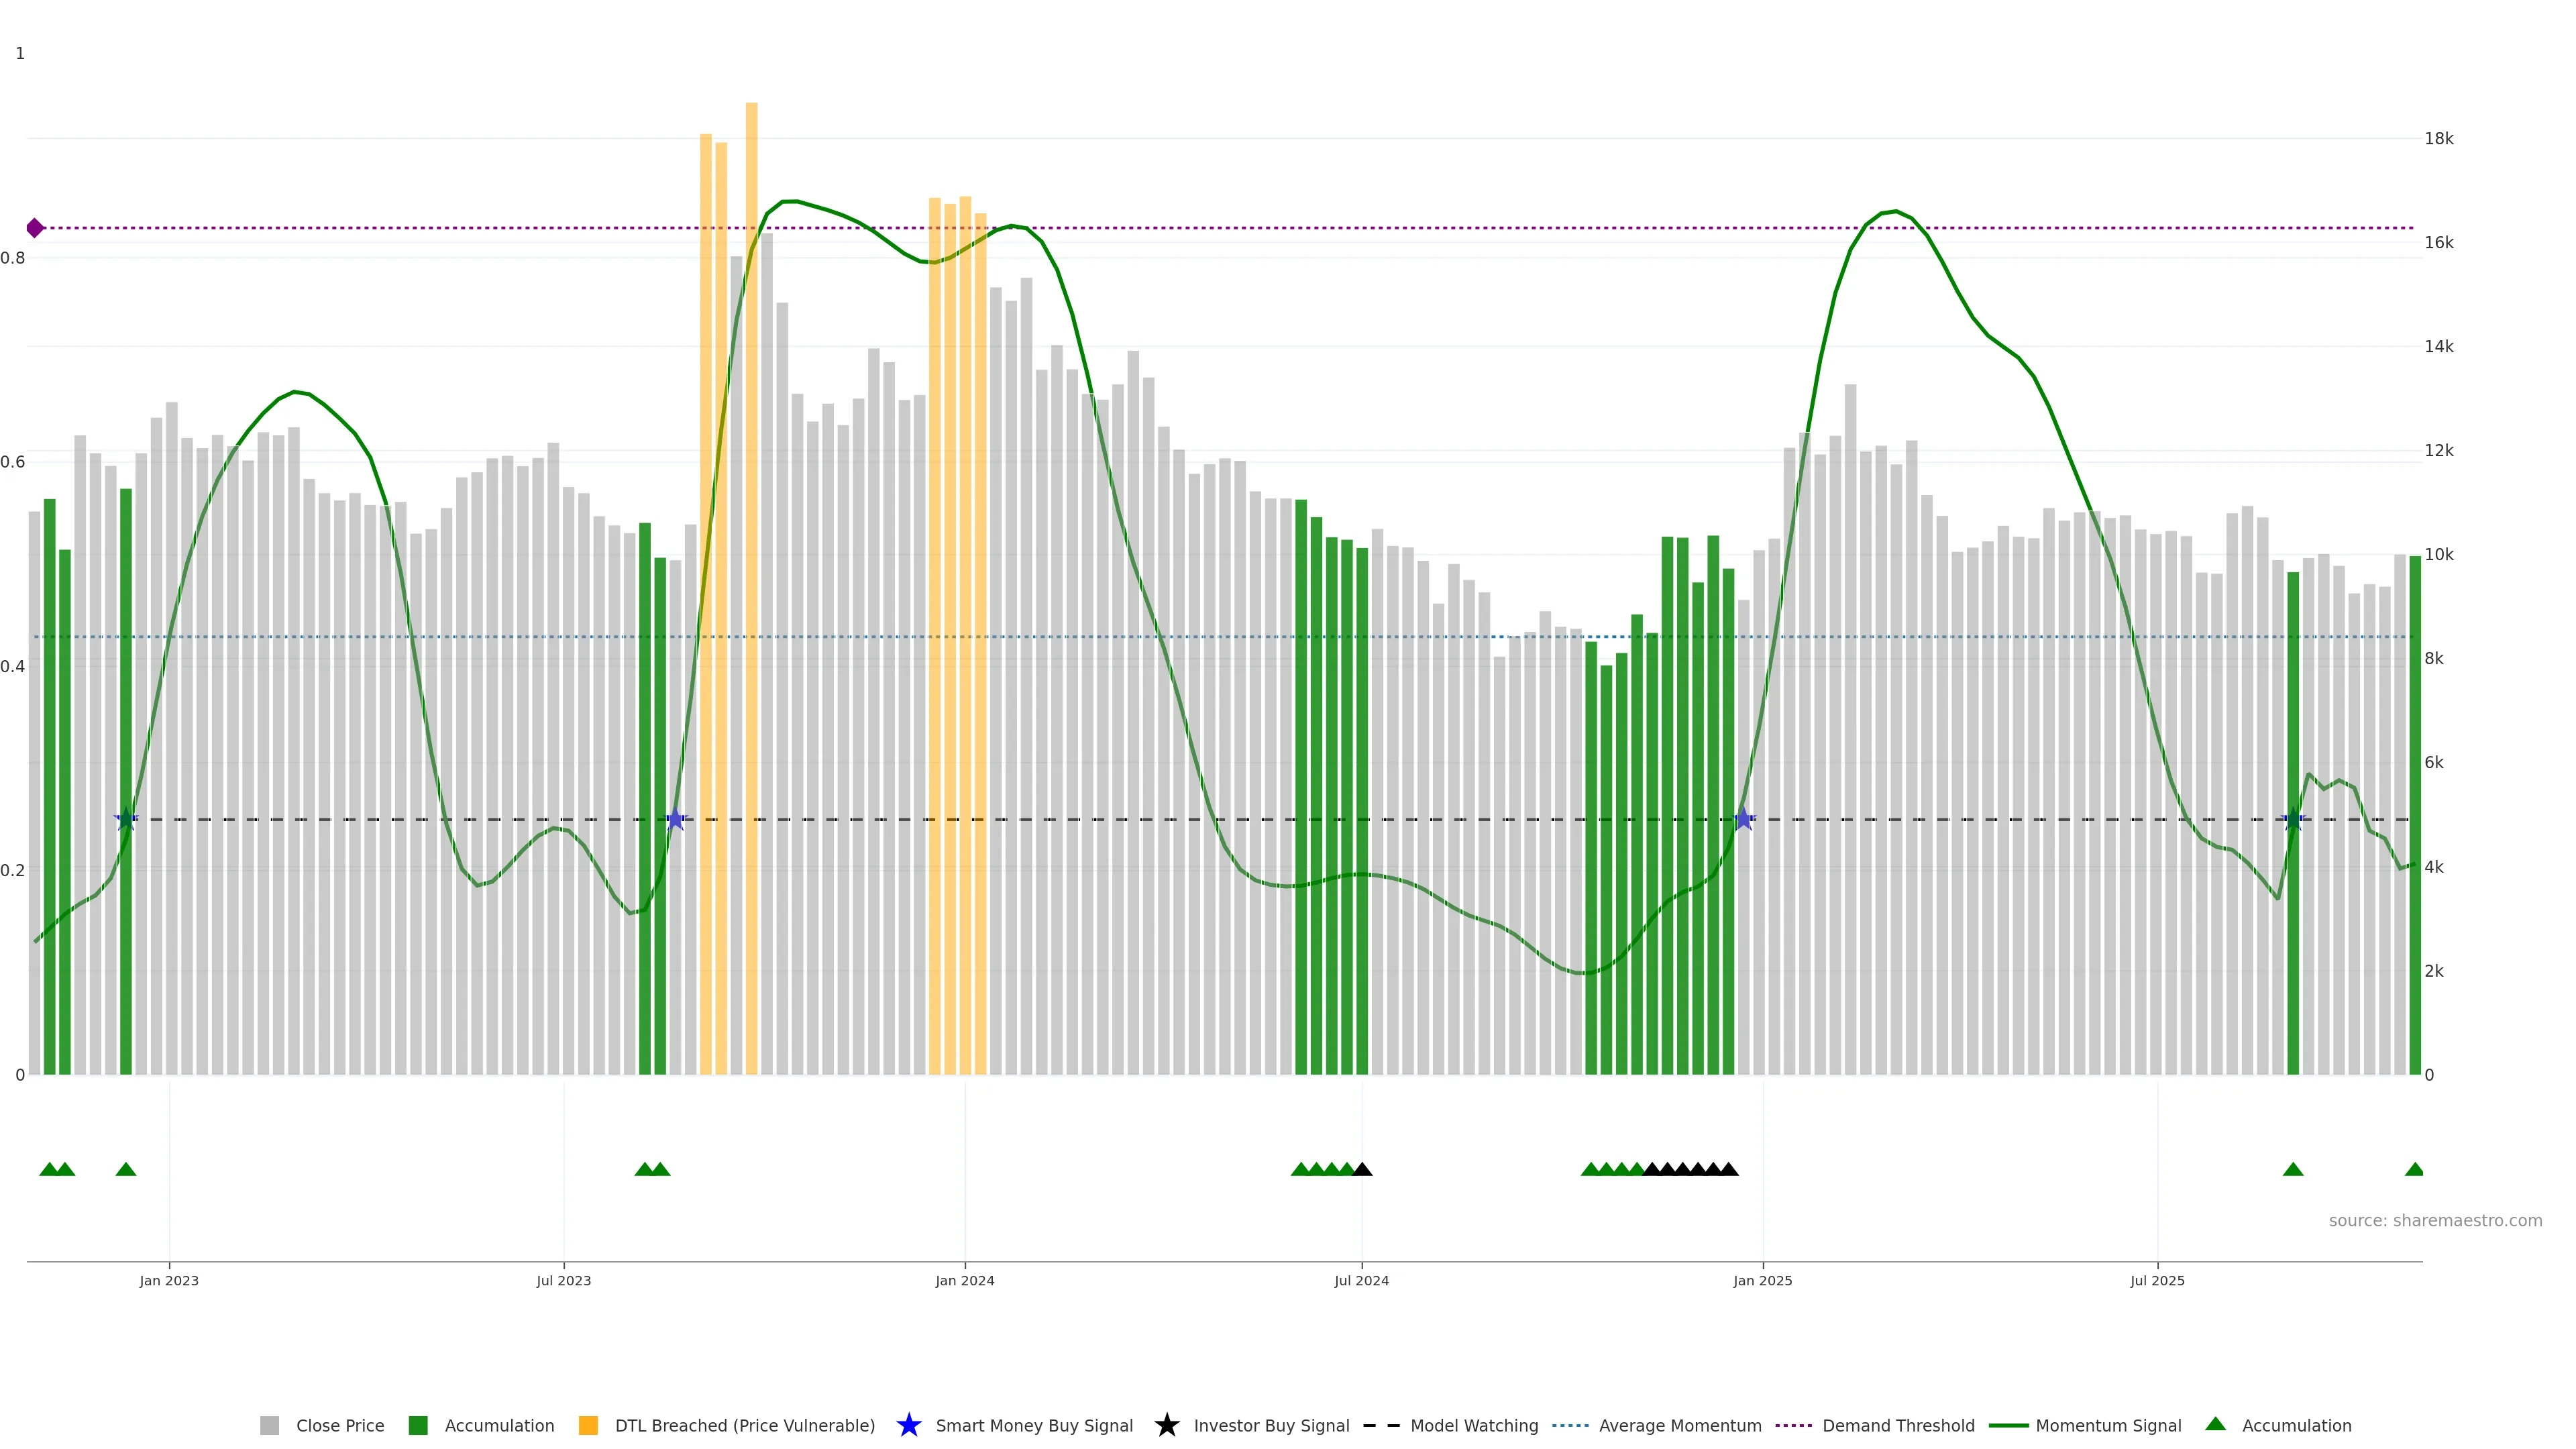The height and width of the screenshot is (1449, 2576).
Task: Click the blue star marker after Jul 2023
Action: click(675, 819)
